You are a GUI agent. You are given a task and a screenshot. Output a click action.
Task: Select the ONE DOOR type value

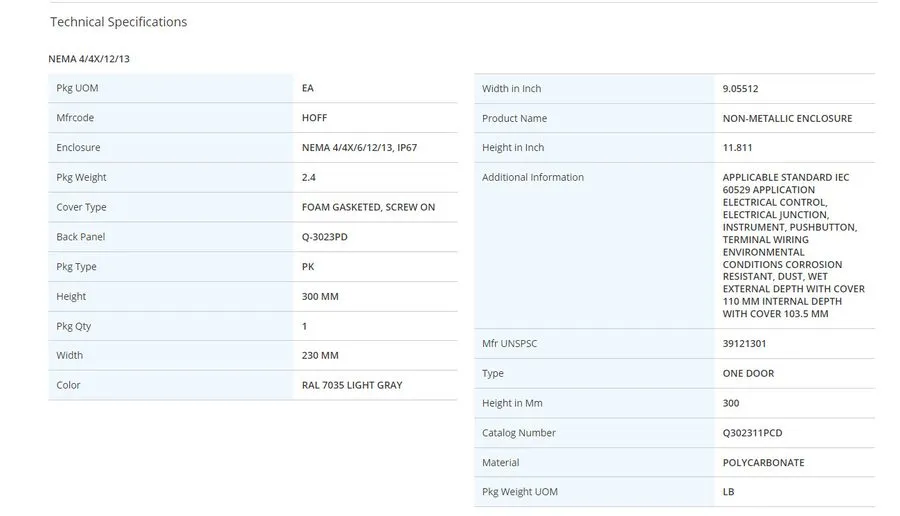coord(748,373)
